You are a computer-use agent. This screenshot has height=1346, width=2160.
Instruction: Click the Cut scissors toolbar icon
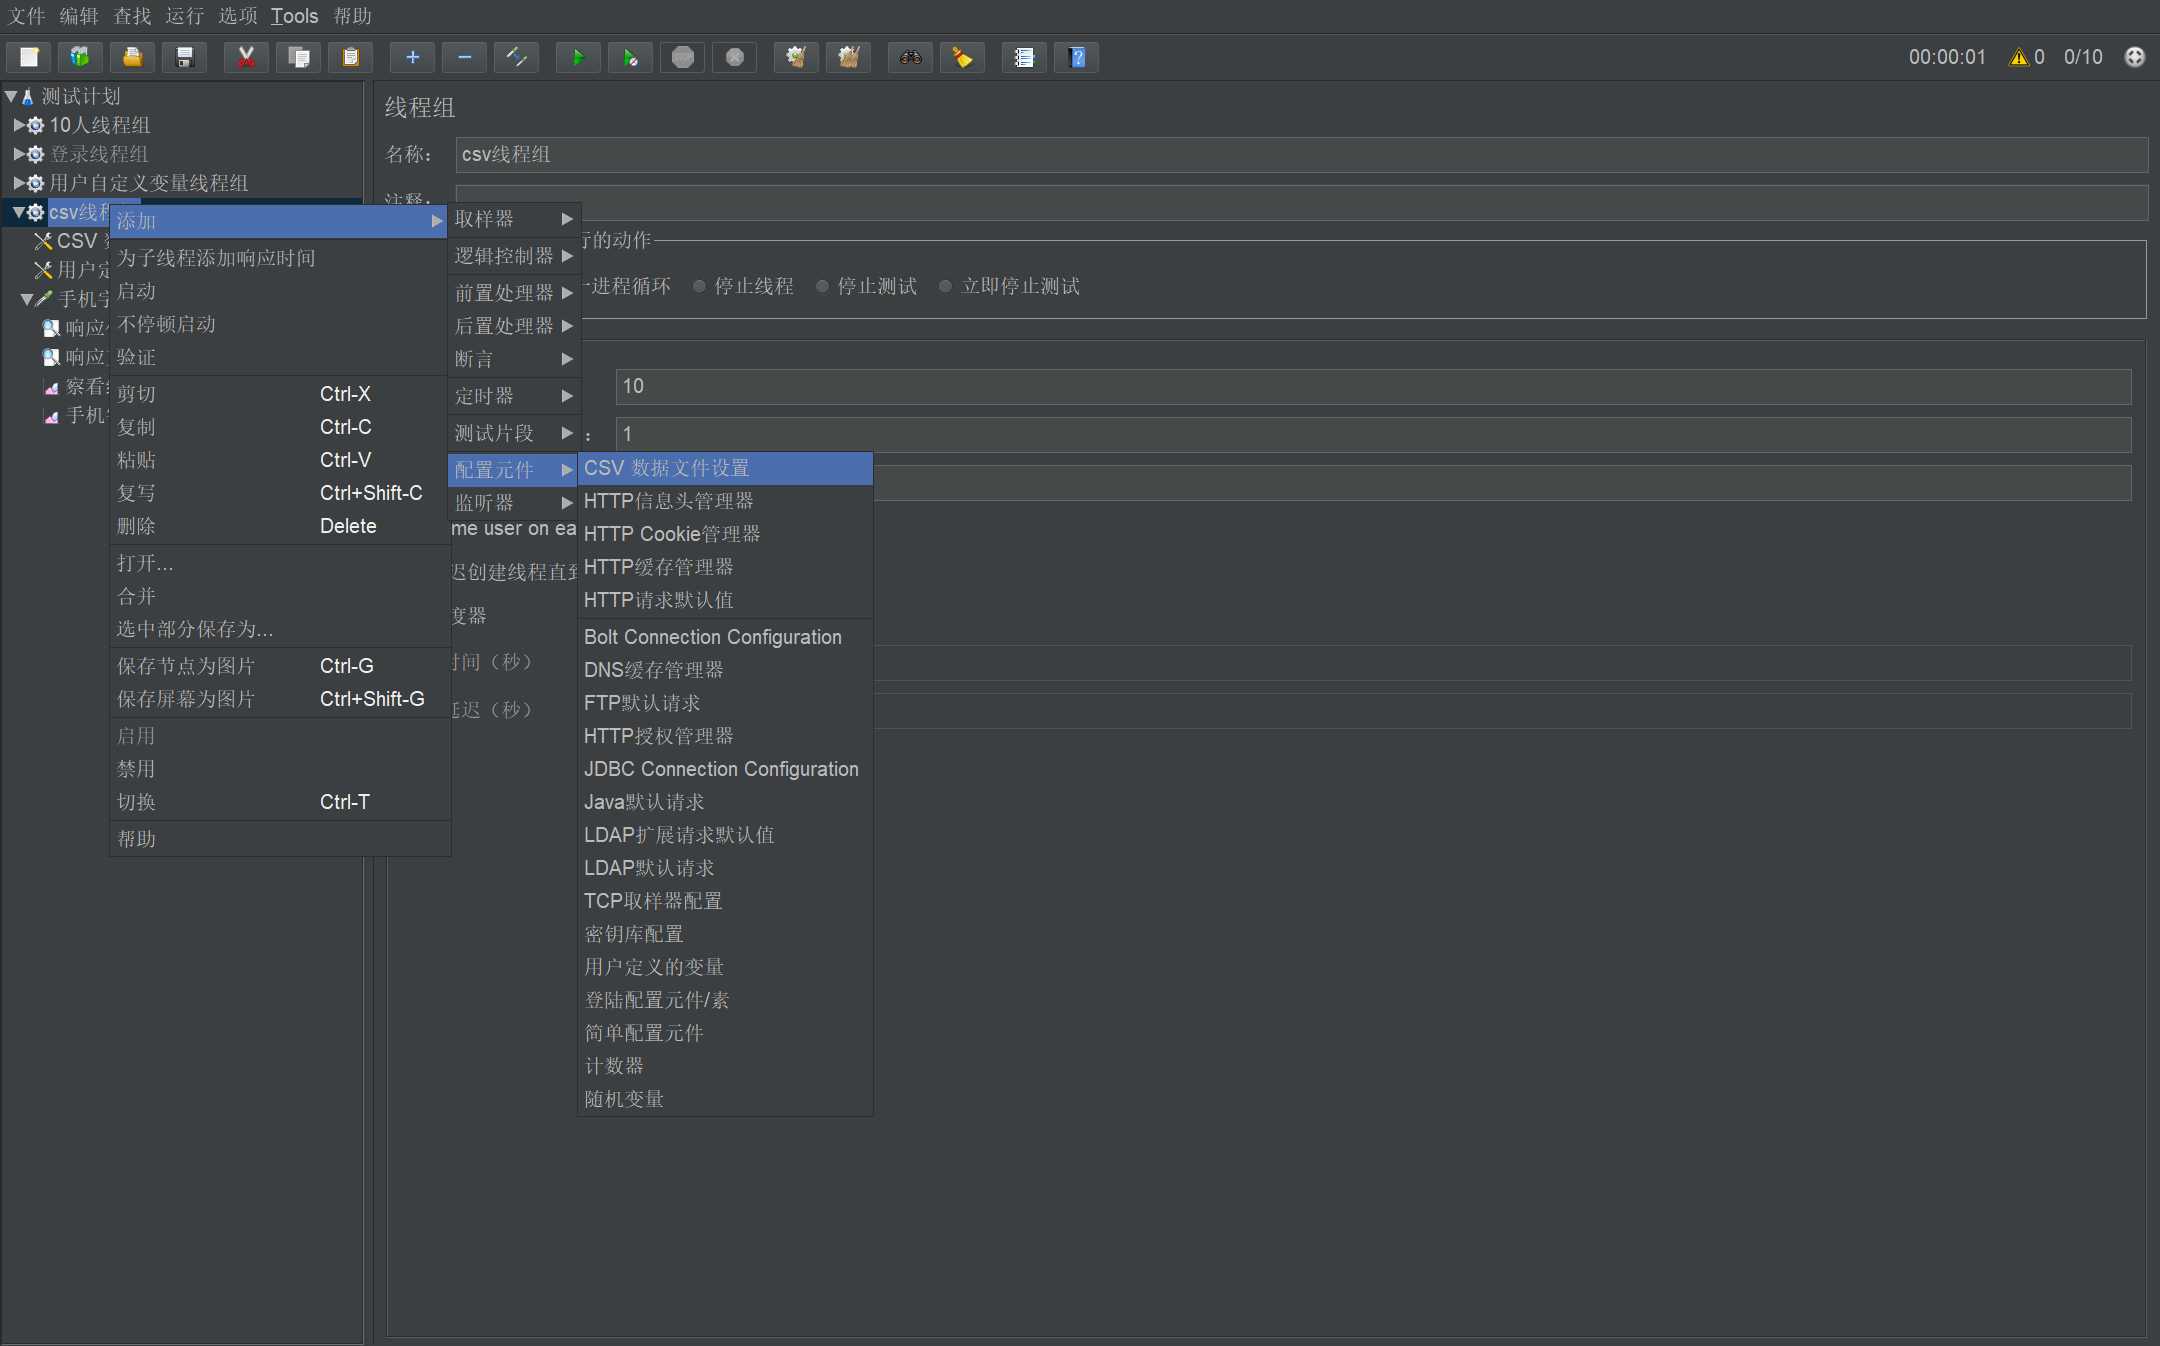coord(246,57)
